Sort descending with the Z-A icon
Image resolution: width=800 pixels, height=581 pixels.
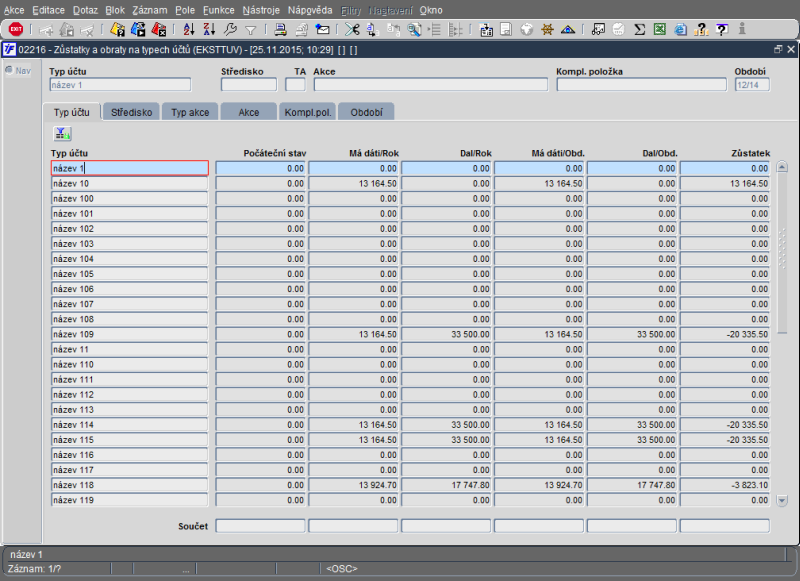tap(209, 30)
